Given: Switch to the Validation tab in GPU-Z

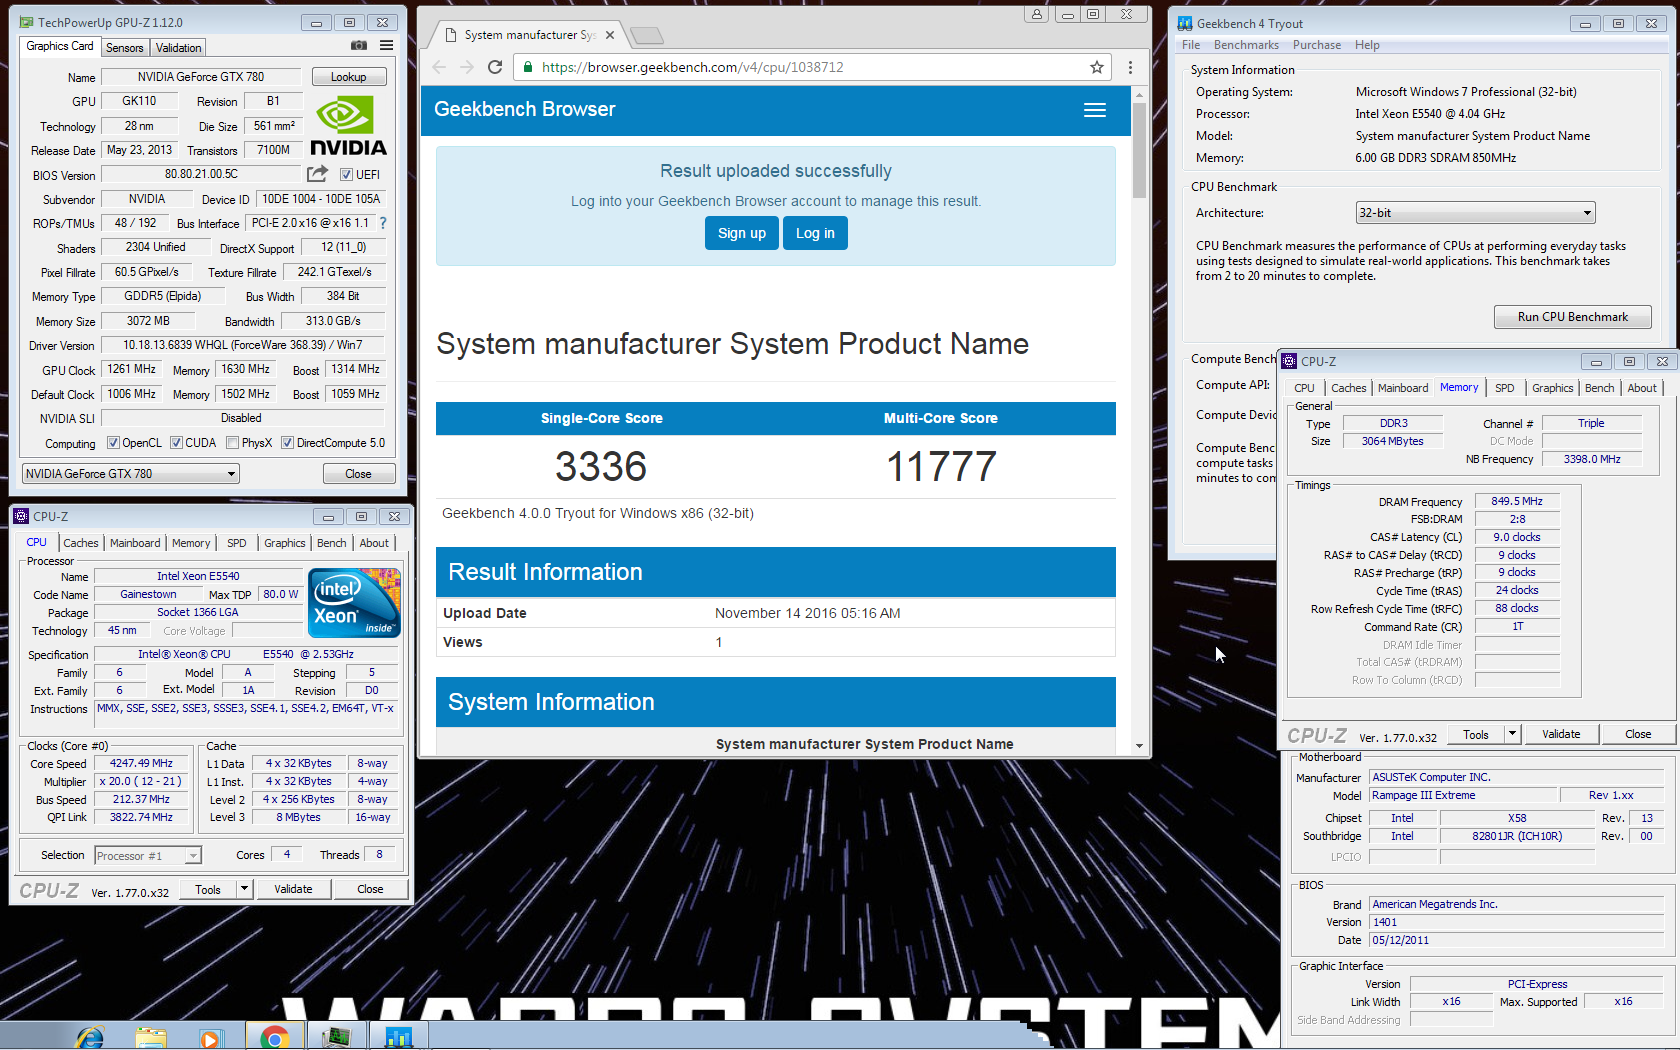Looking at the screenshot, I should point(179,48).
